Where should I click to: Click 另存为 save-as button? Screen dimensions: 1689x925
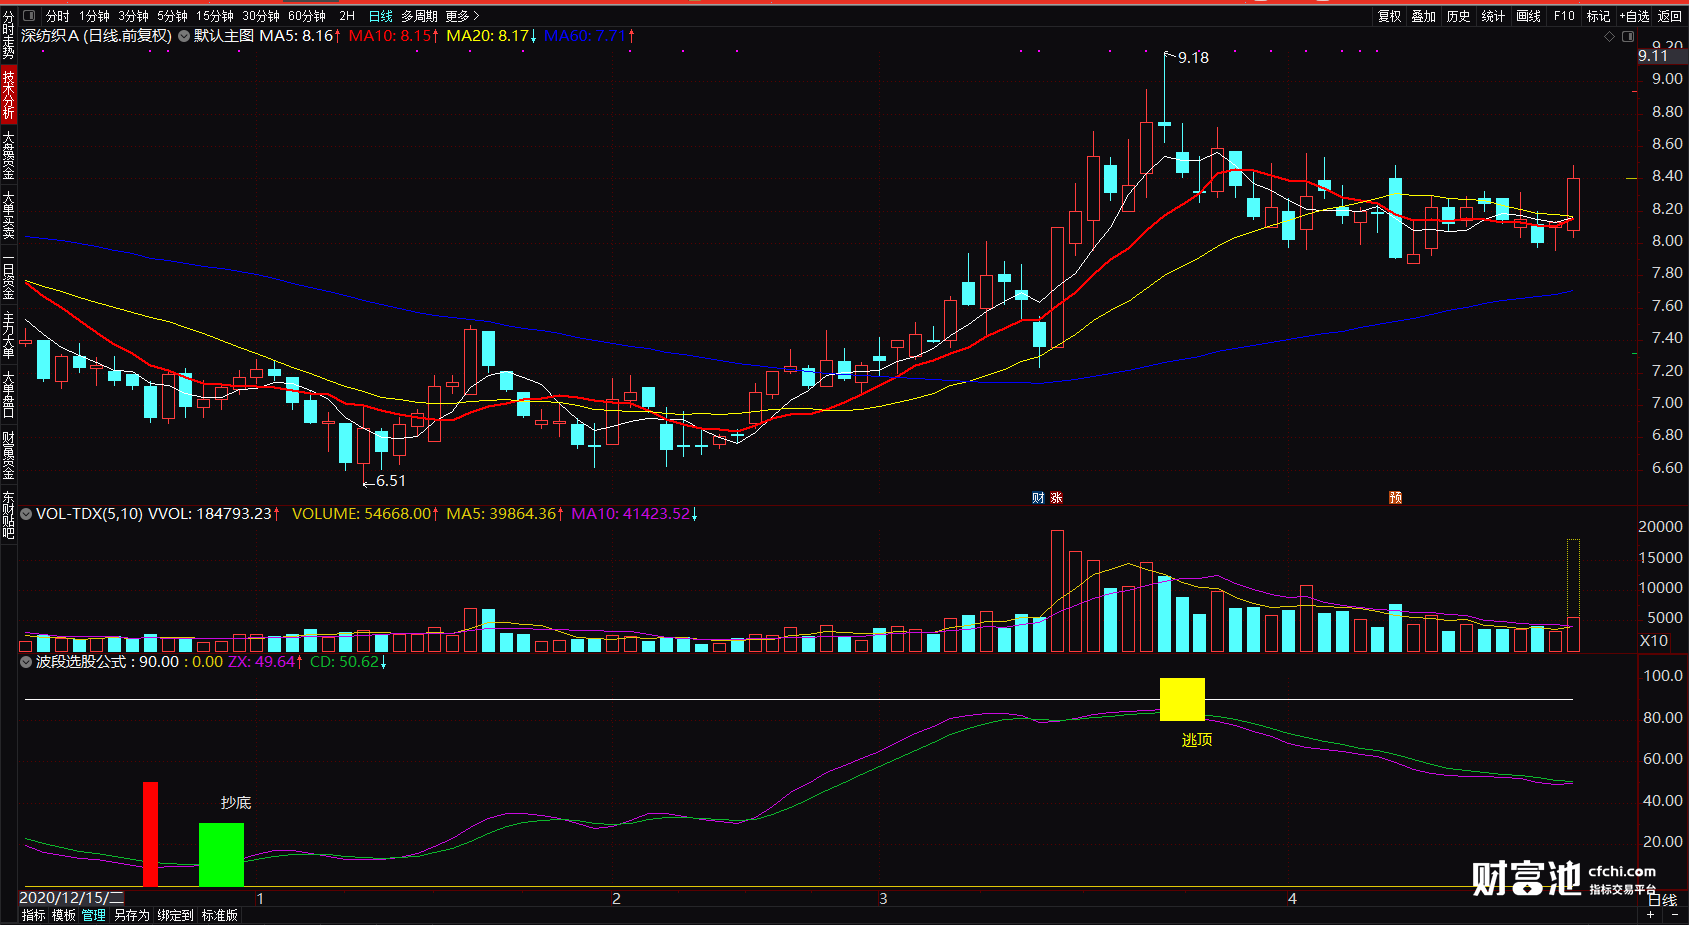(x=131, y=915)
